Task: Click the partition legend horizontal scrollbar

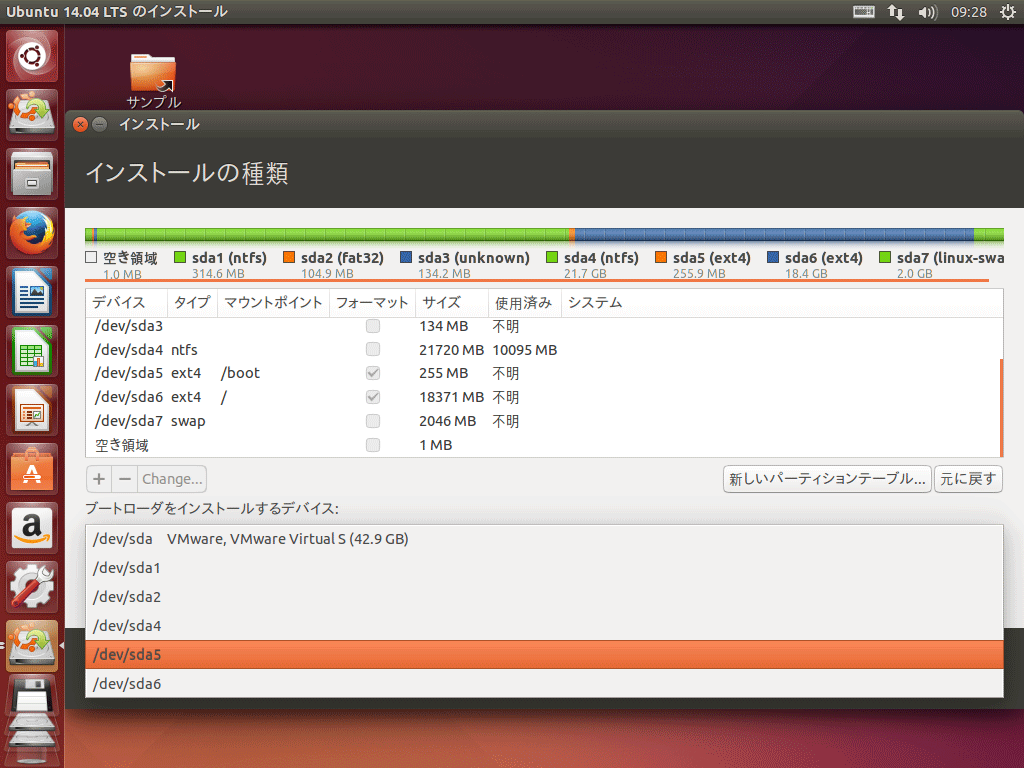Action: [537, 281]
